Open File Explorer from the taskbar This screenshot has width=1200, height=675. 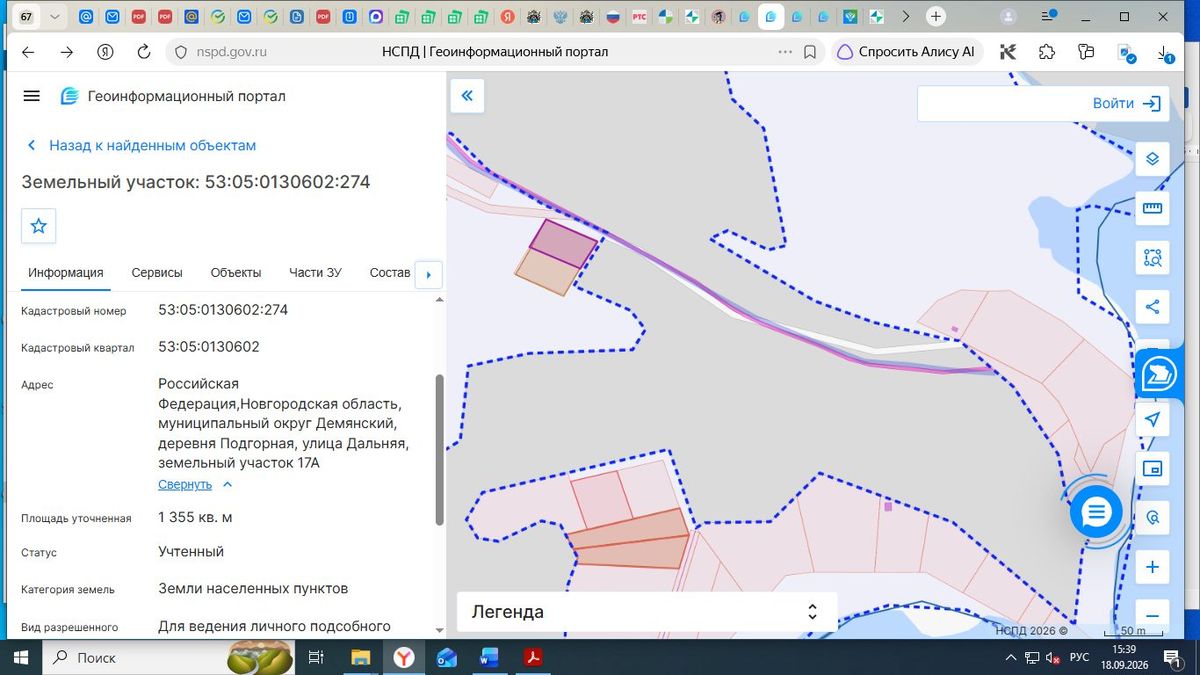pos(360,657)
